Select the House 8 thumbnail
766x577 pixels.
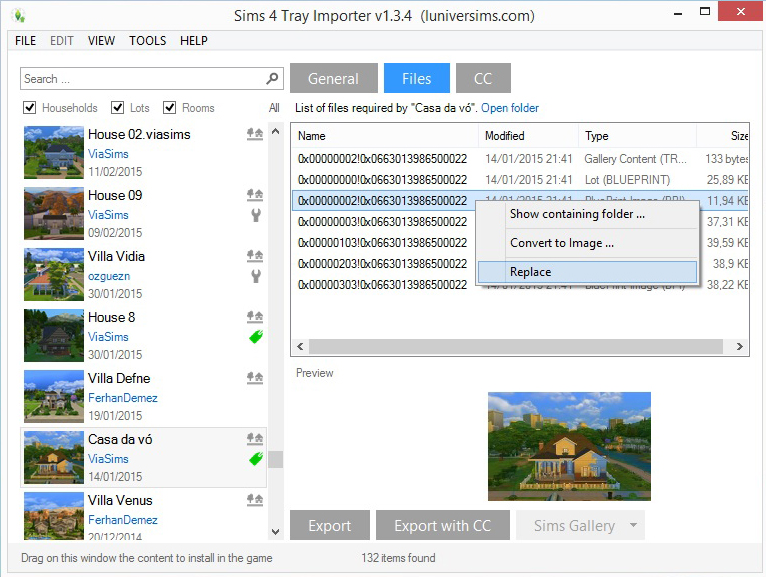[54, 335]
